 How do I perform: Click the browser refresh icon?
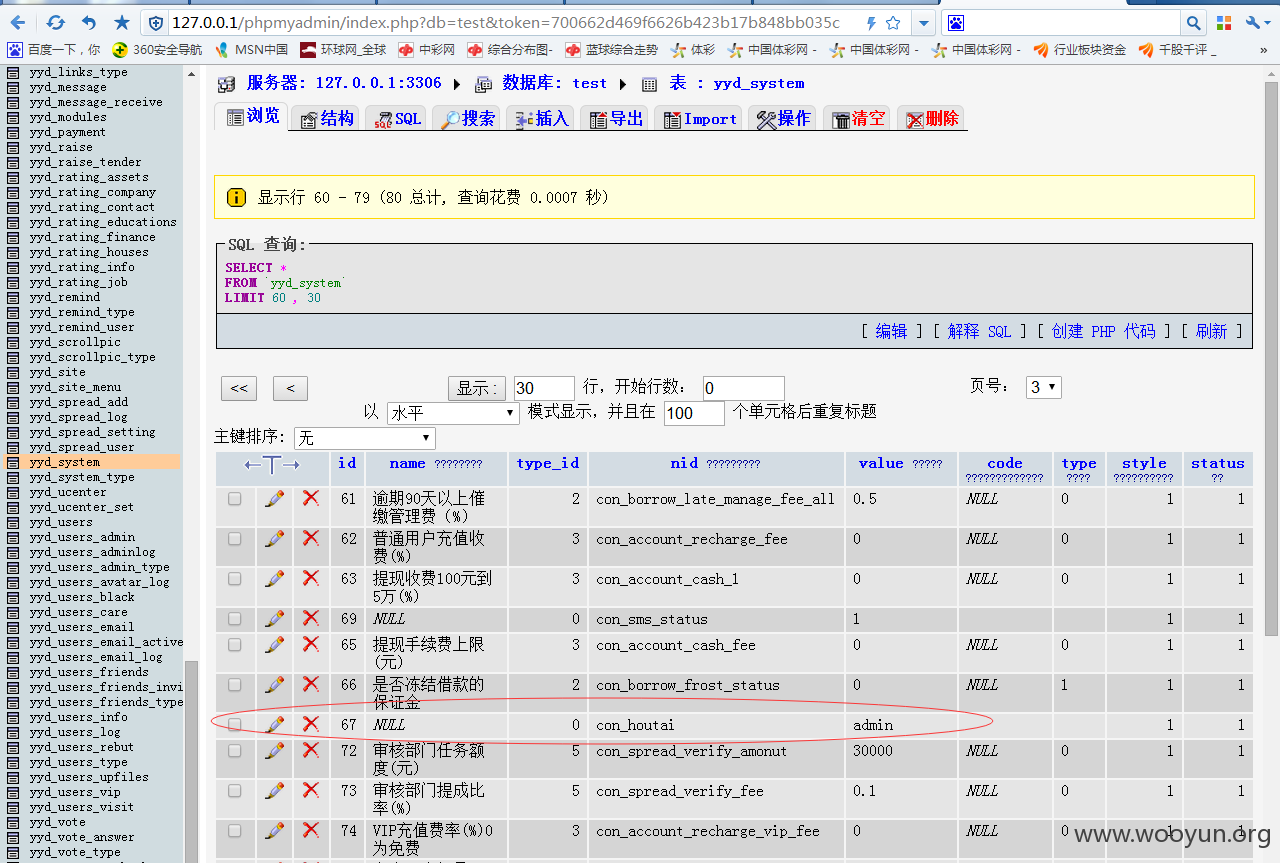56,22
